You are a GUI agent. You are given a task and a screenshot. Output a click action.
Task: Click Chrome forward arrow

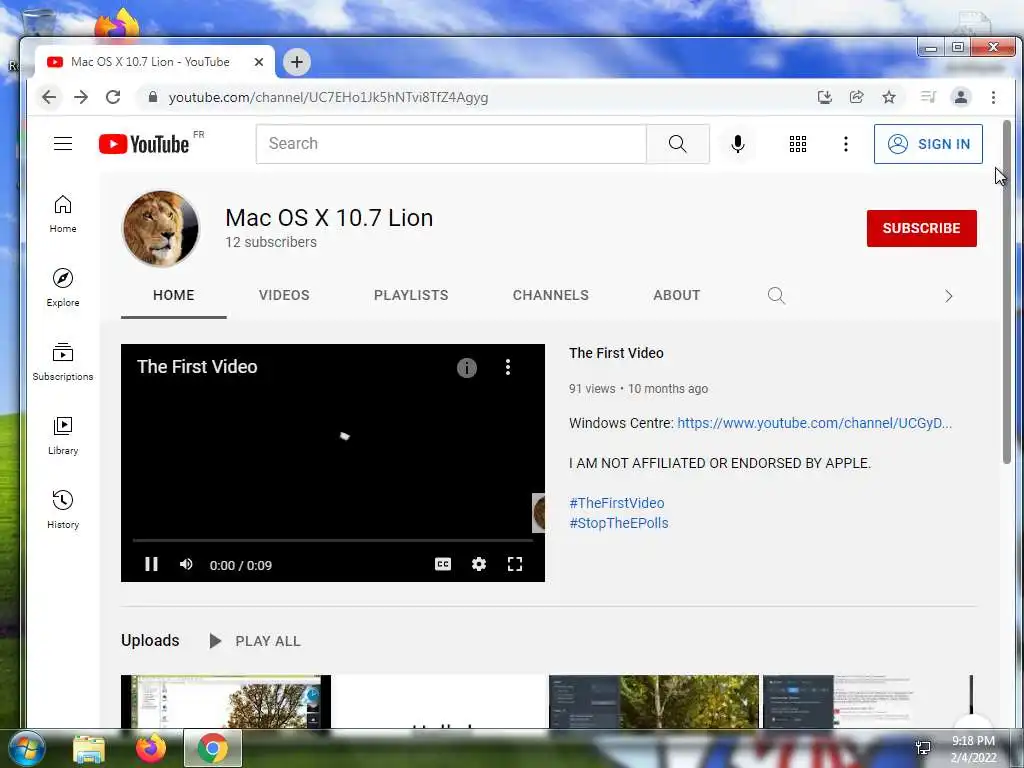(x=81, y=97)
